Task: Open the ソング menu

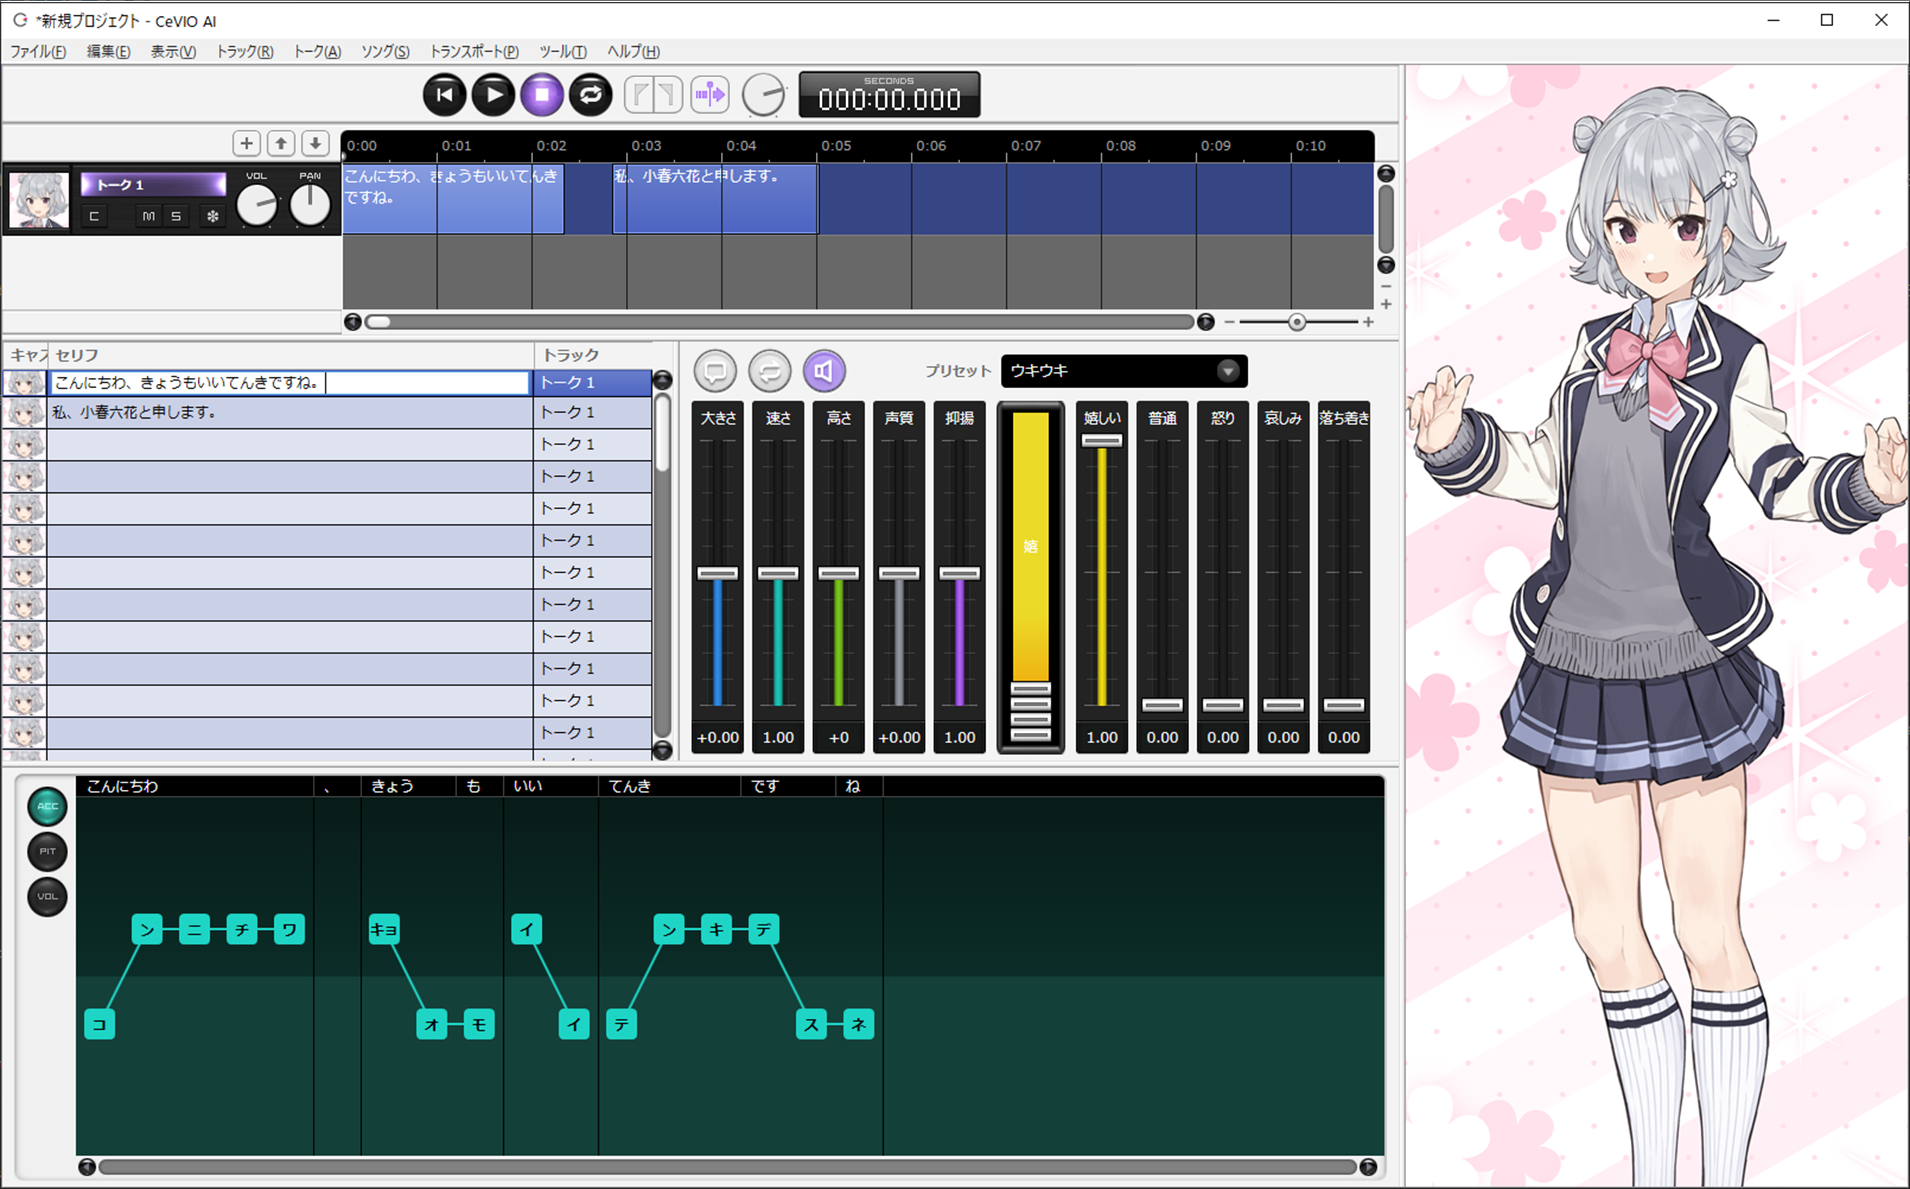Action: click(385, 51)
